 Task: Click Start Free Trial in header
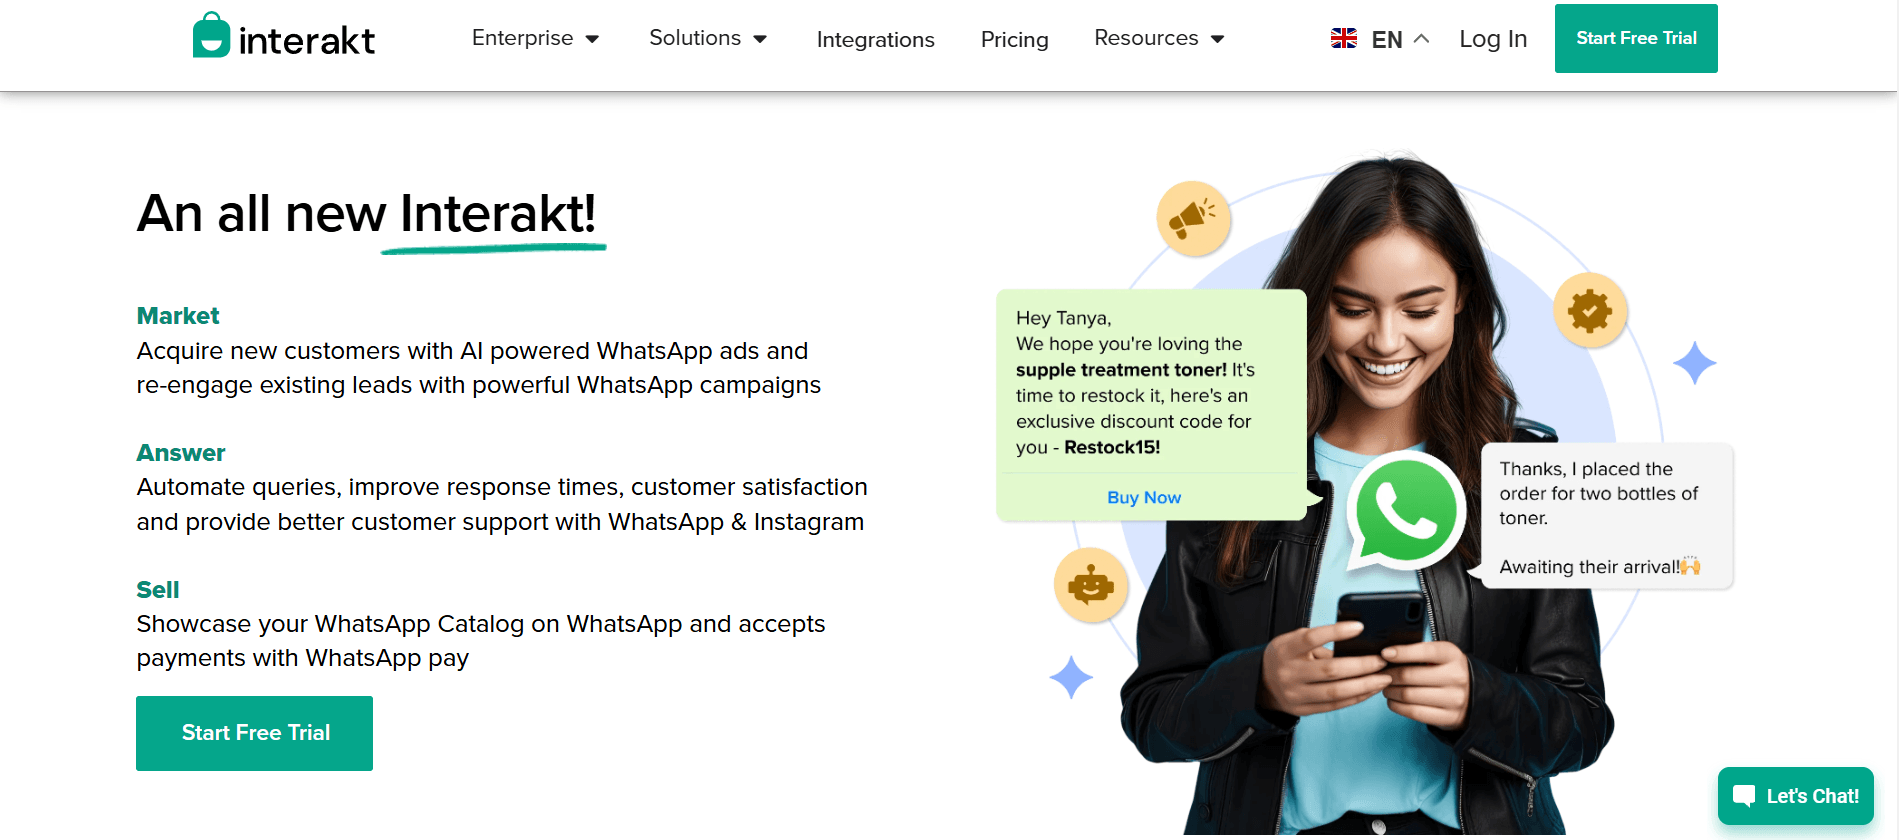point(1636,38)
